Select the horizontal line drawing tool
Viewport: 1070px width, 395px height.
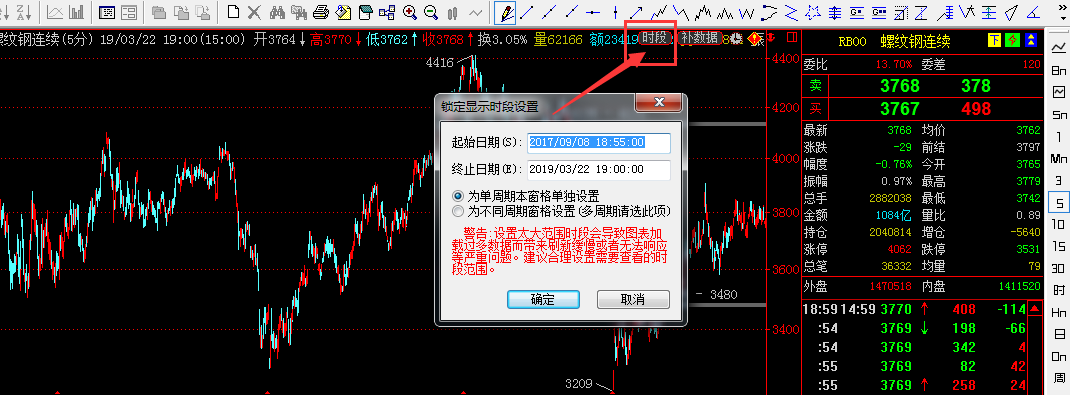pos(593,12)
